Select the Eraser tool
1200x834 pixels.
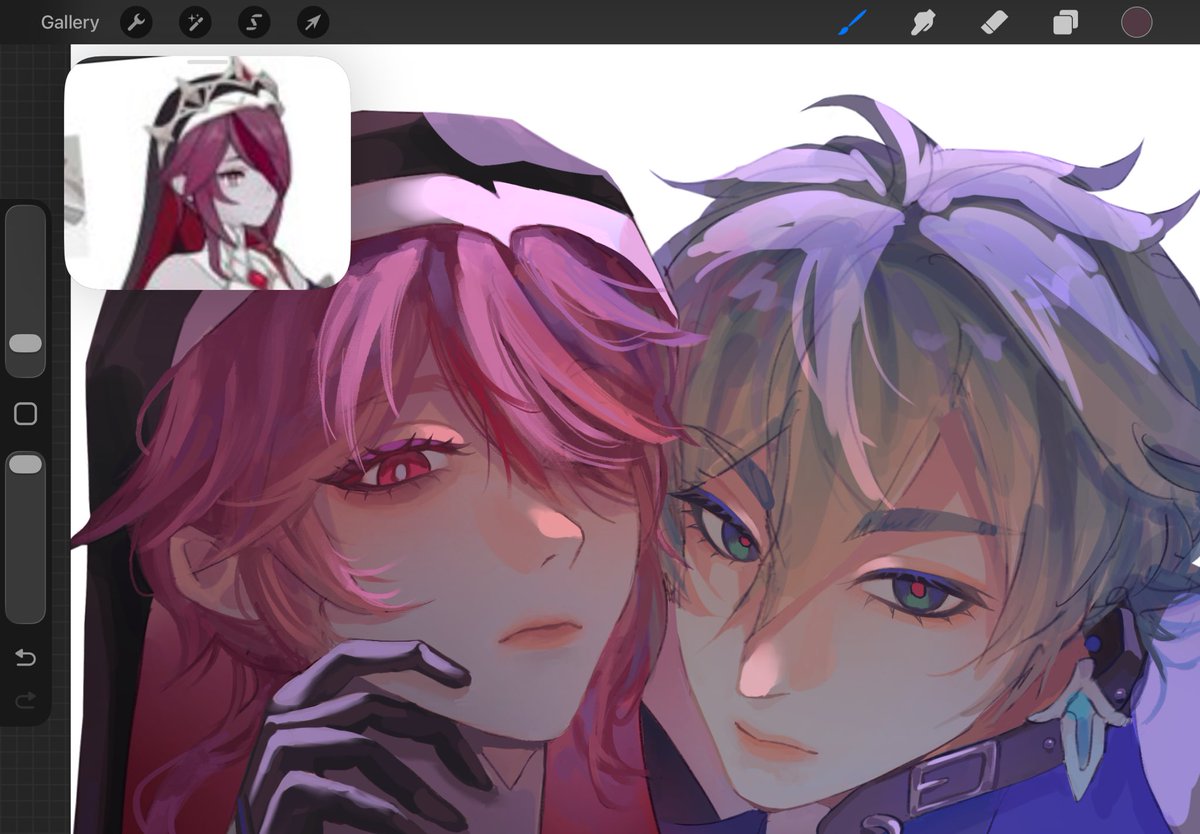pos(994,22)
